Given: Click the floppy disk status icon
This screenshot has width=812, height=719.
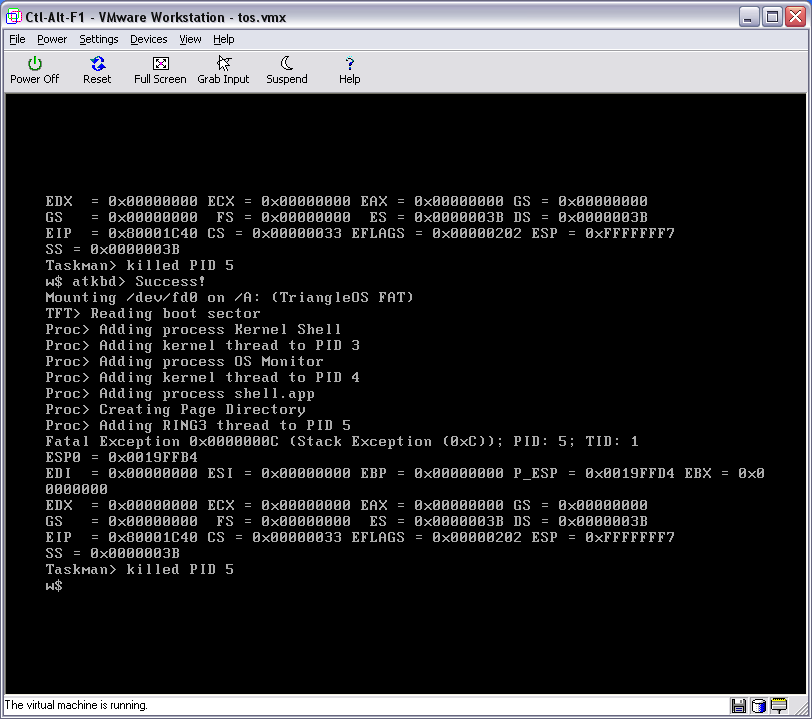Looking at the screenshot, I should (x=739, y=705).
